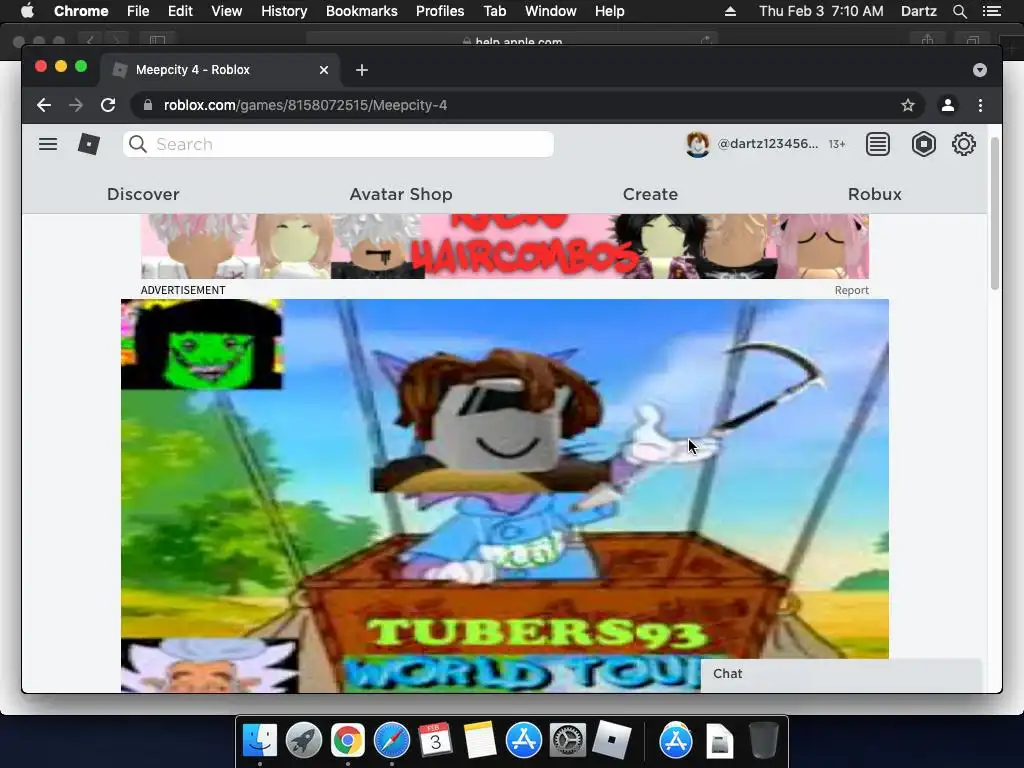
Task: Open the Edit menu
Action: pyautogui.click(x=180, y=11)
